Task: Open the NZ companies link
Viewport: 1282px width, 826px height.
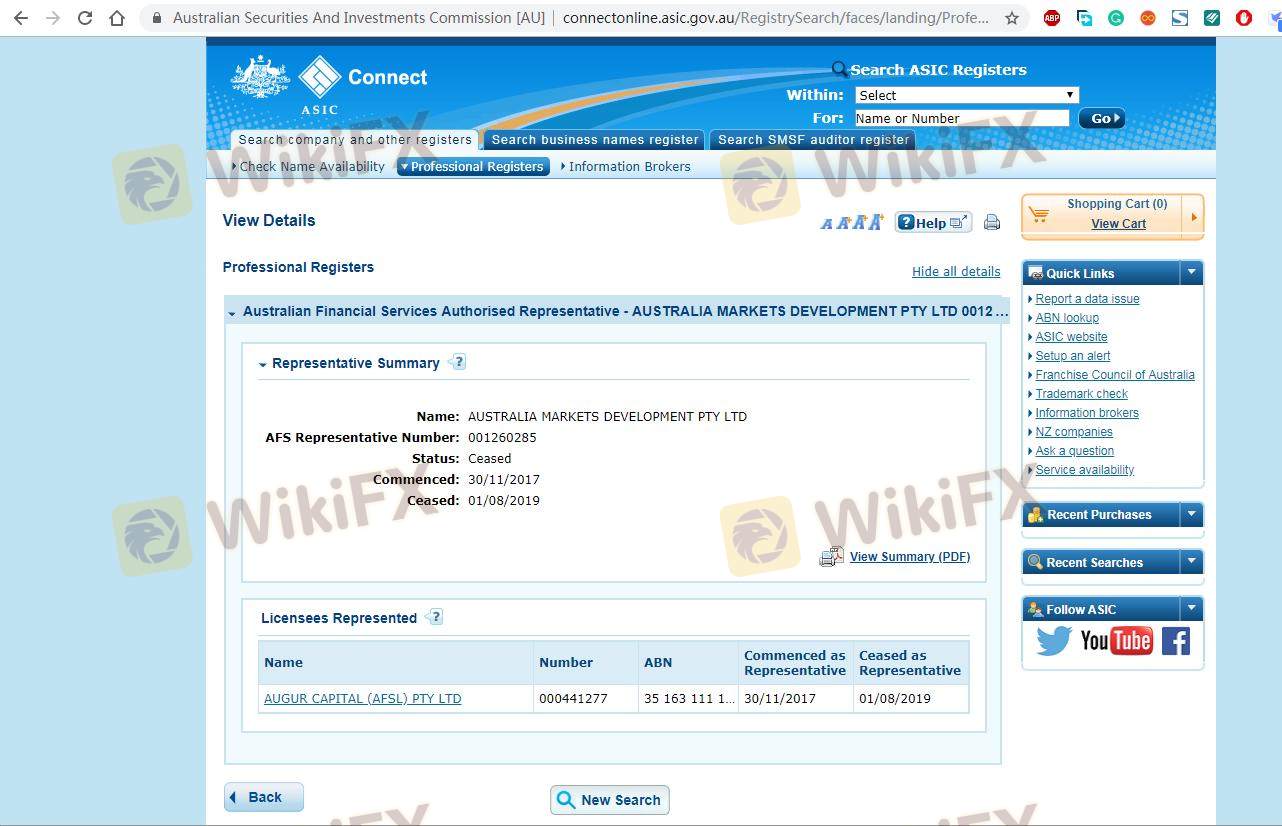Action: [x=1074, y=432]
